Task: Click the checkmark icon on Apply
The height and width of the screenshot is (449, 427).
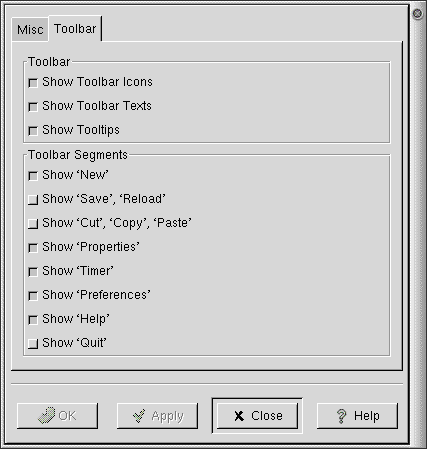Action: [139, 416]
